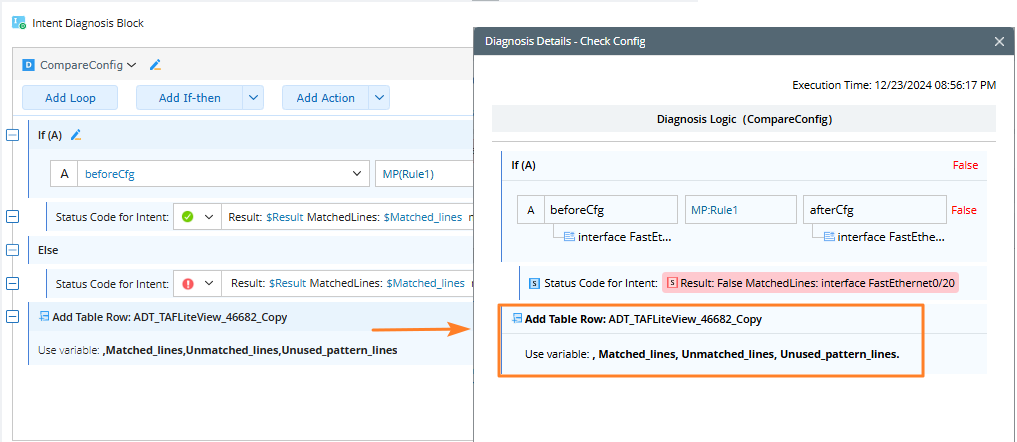Image resolution: width=1017 pixels, height=442 pixels.
Task: Click file icon under afterCfg in details
Action: click(x=827, y=237)
